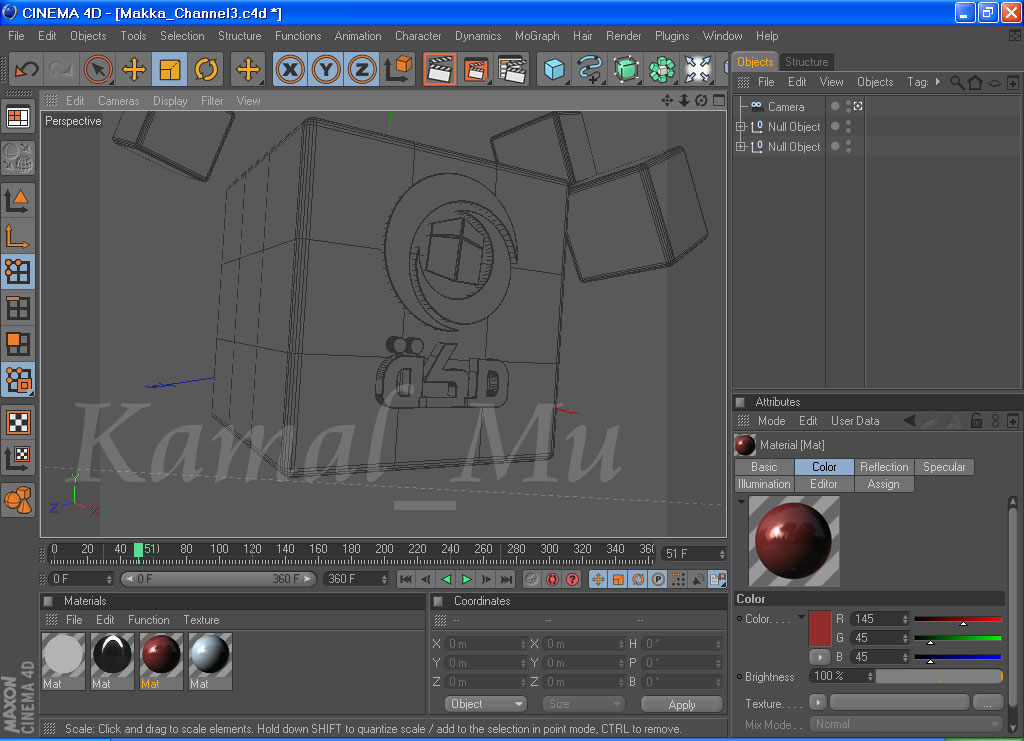Open Object coordinate mode dropdown
Image resolution: width=1024 pixels, height=741 pixels.
pos(485,704)
